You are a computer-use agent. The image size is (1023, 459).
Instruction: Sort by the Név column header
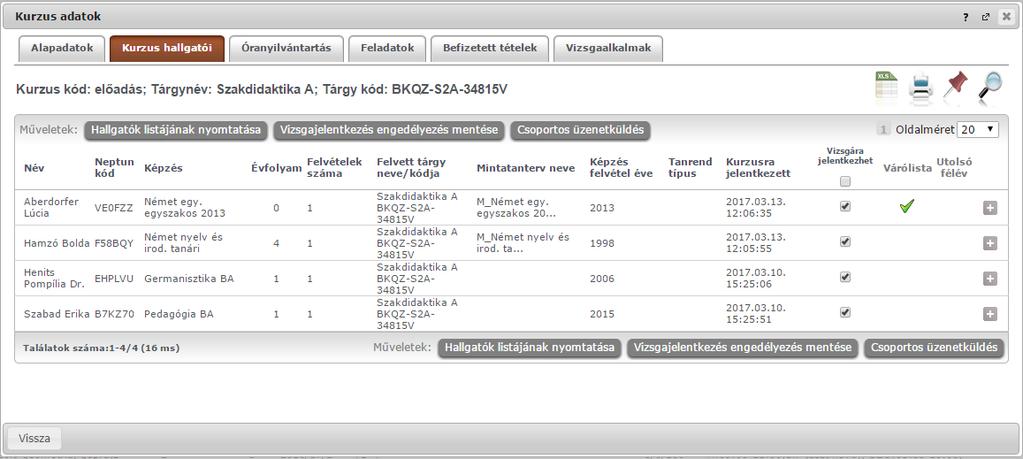pos(33,168)
